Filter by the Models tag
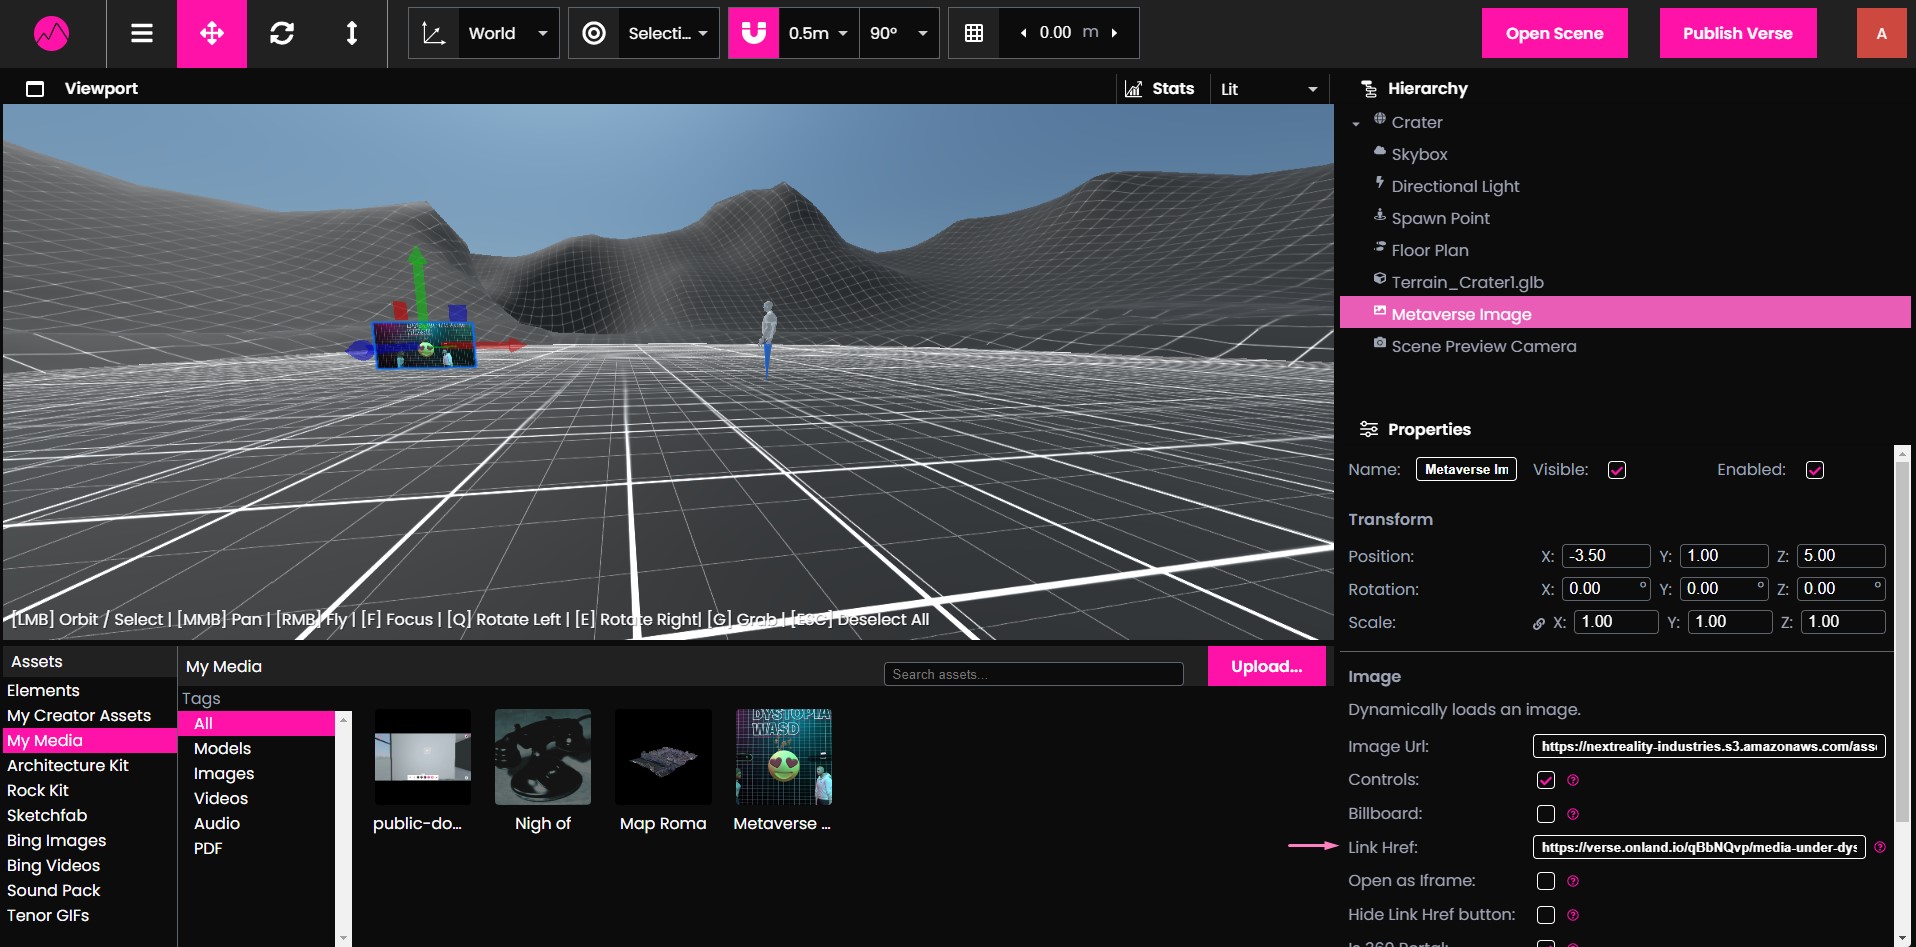This screenshot has width=1916, height=947. (222, 748)
